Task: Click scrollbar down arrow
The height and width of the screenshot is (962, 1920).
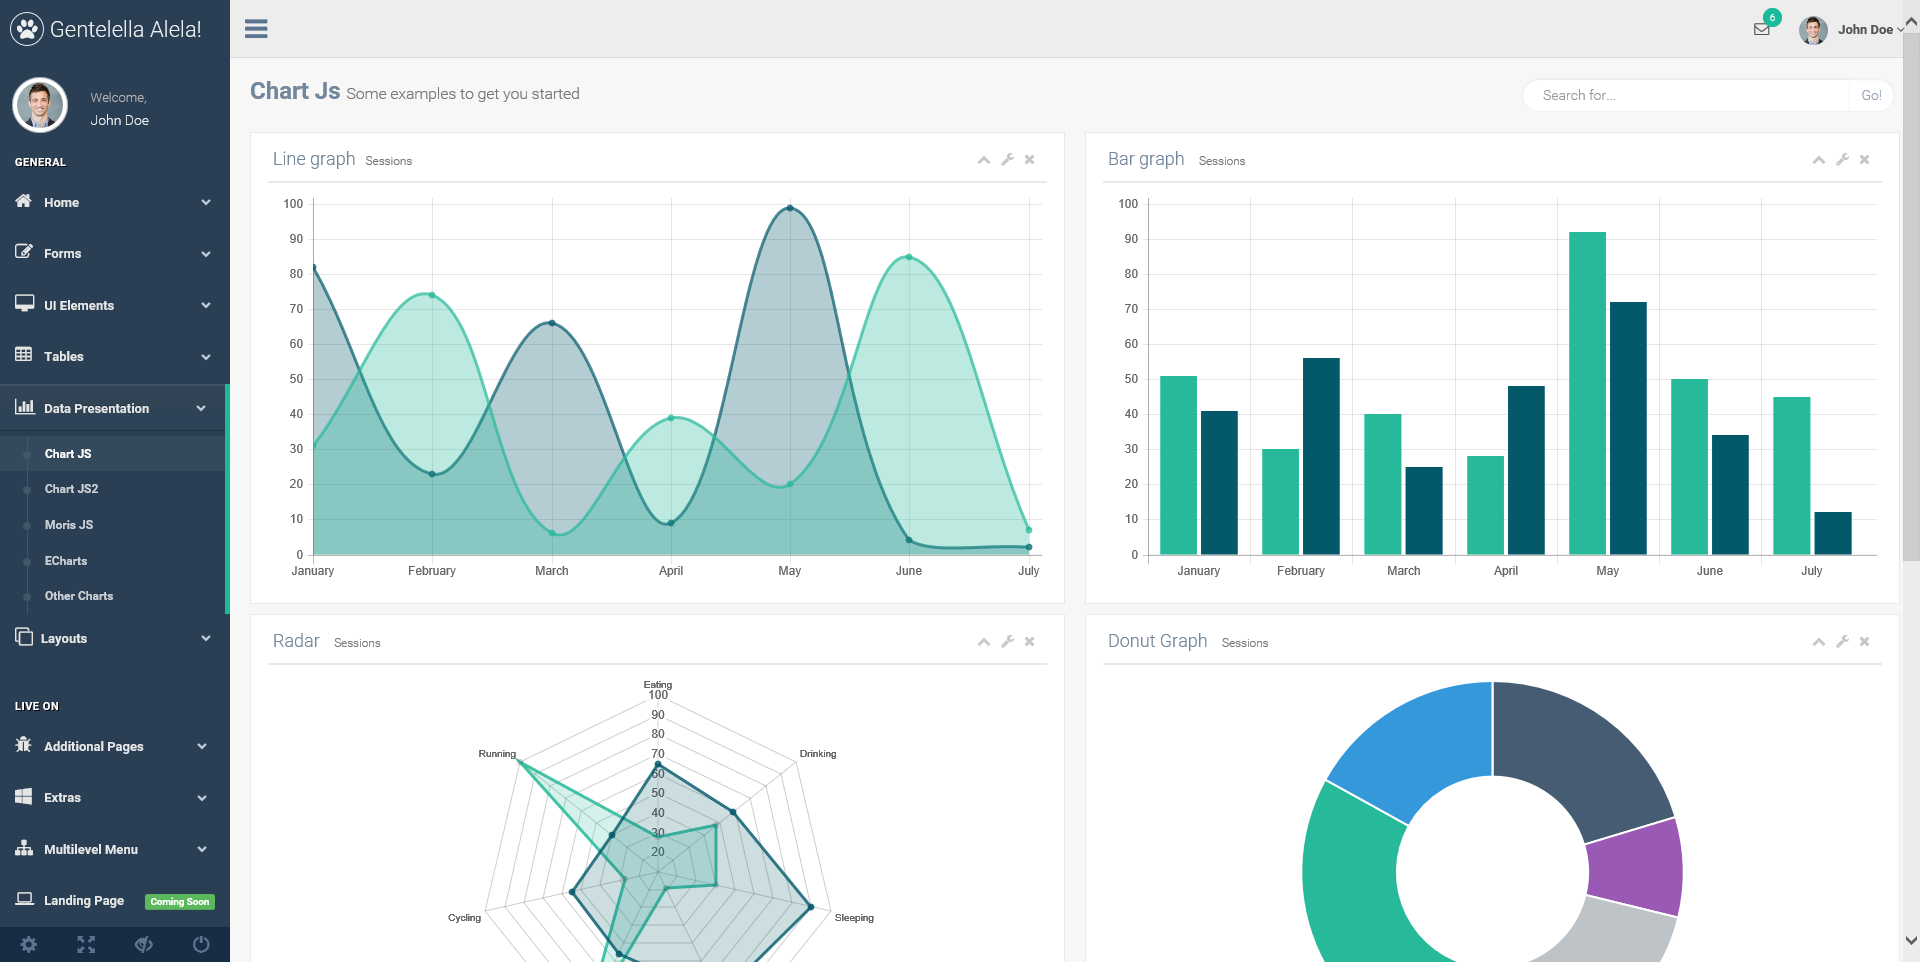Action: point(1911,941)
